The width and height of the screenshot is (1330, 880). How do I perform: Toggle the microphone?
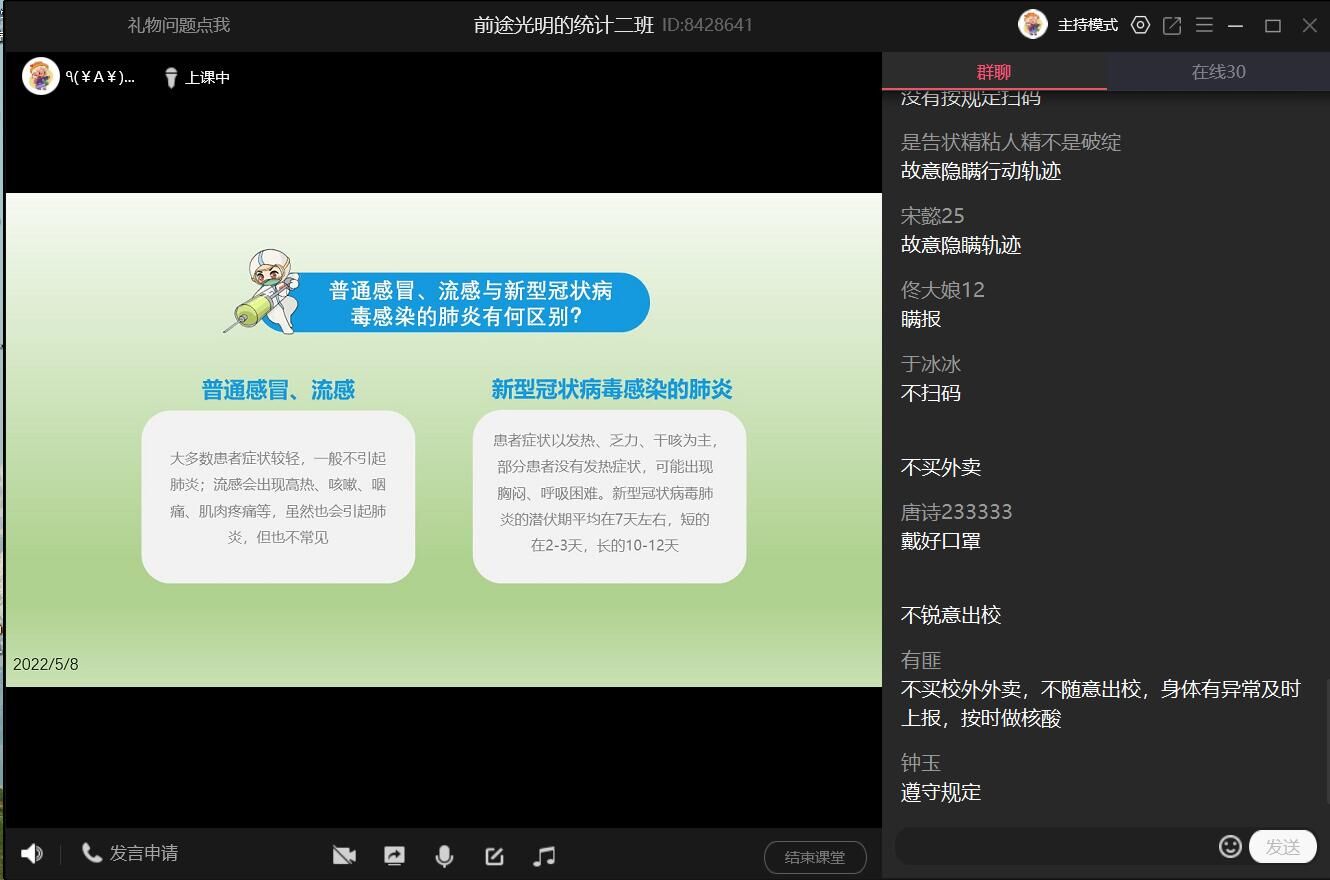click(x=444, y=856)
